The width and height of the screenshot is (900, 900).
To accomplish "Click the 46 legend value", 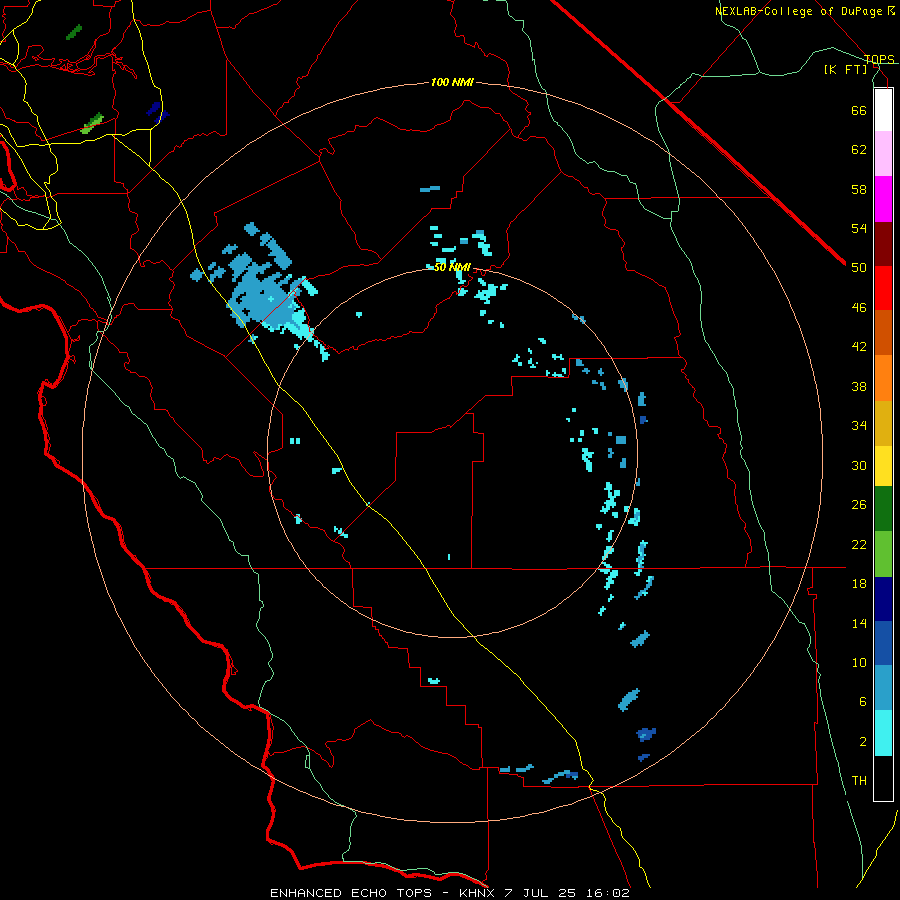I will (859, 308).
